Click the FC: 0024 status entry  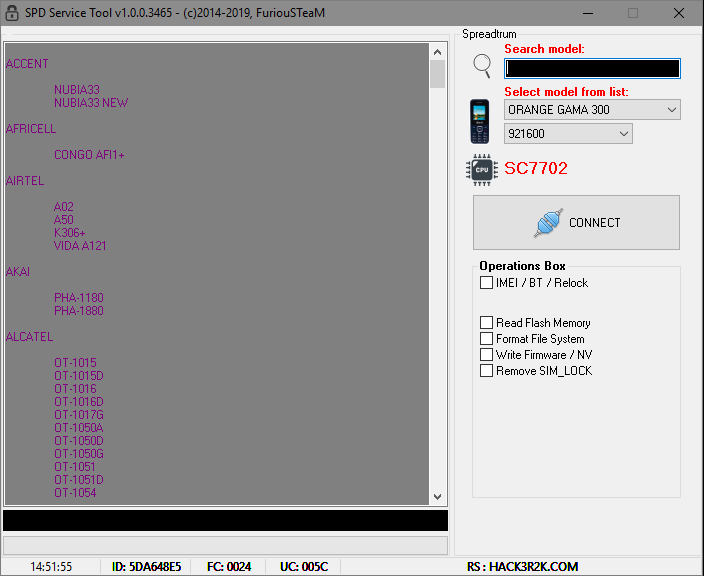(x=229, y=567)
